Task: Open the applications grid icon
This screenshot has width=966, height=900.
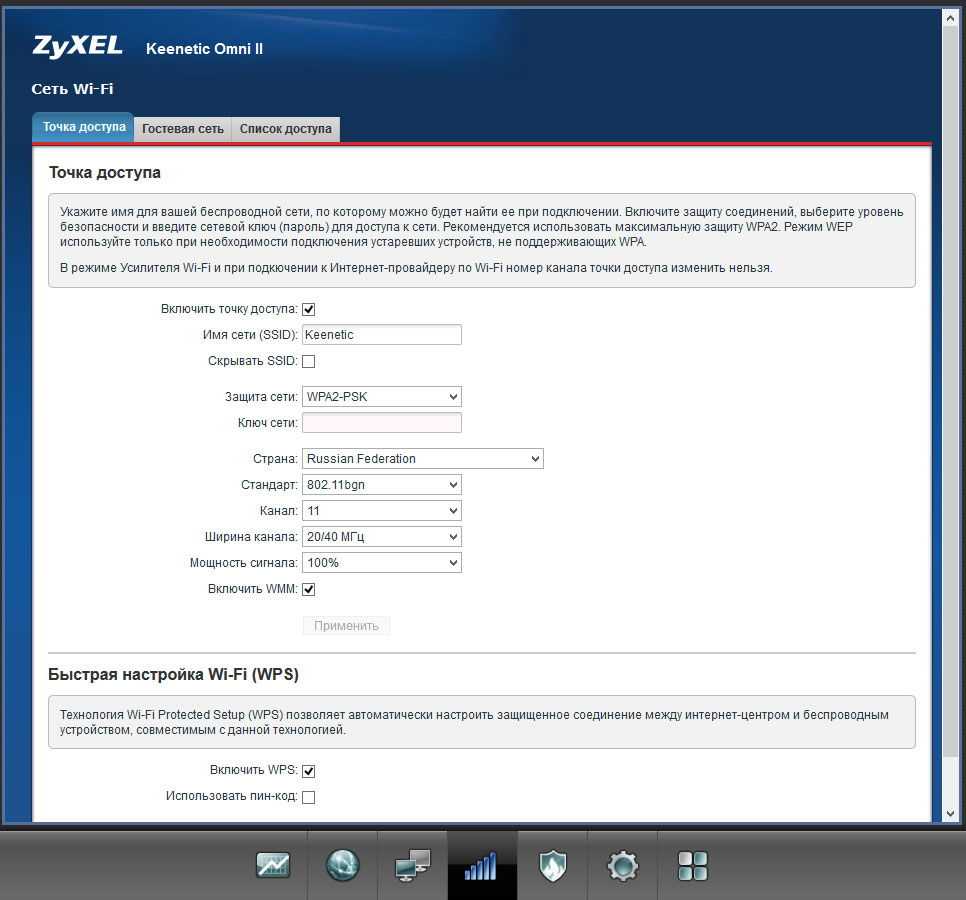Action: click(x=692, y=865)
